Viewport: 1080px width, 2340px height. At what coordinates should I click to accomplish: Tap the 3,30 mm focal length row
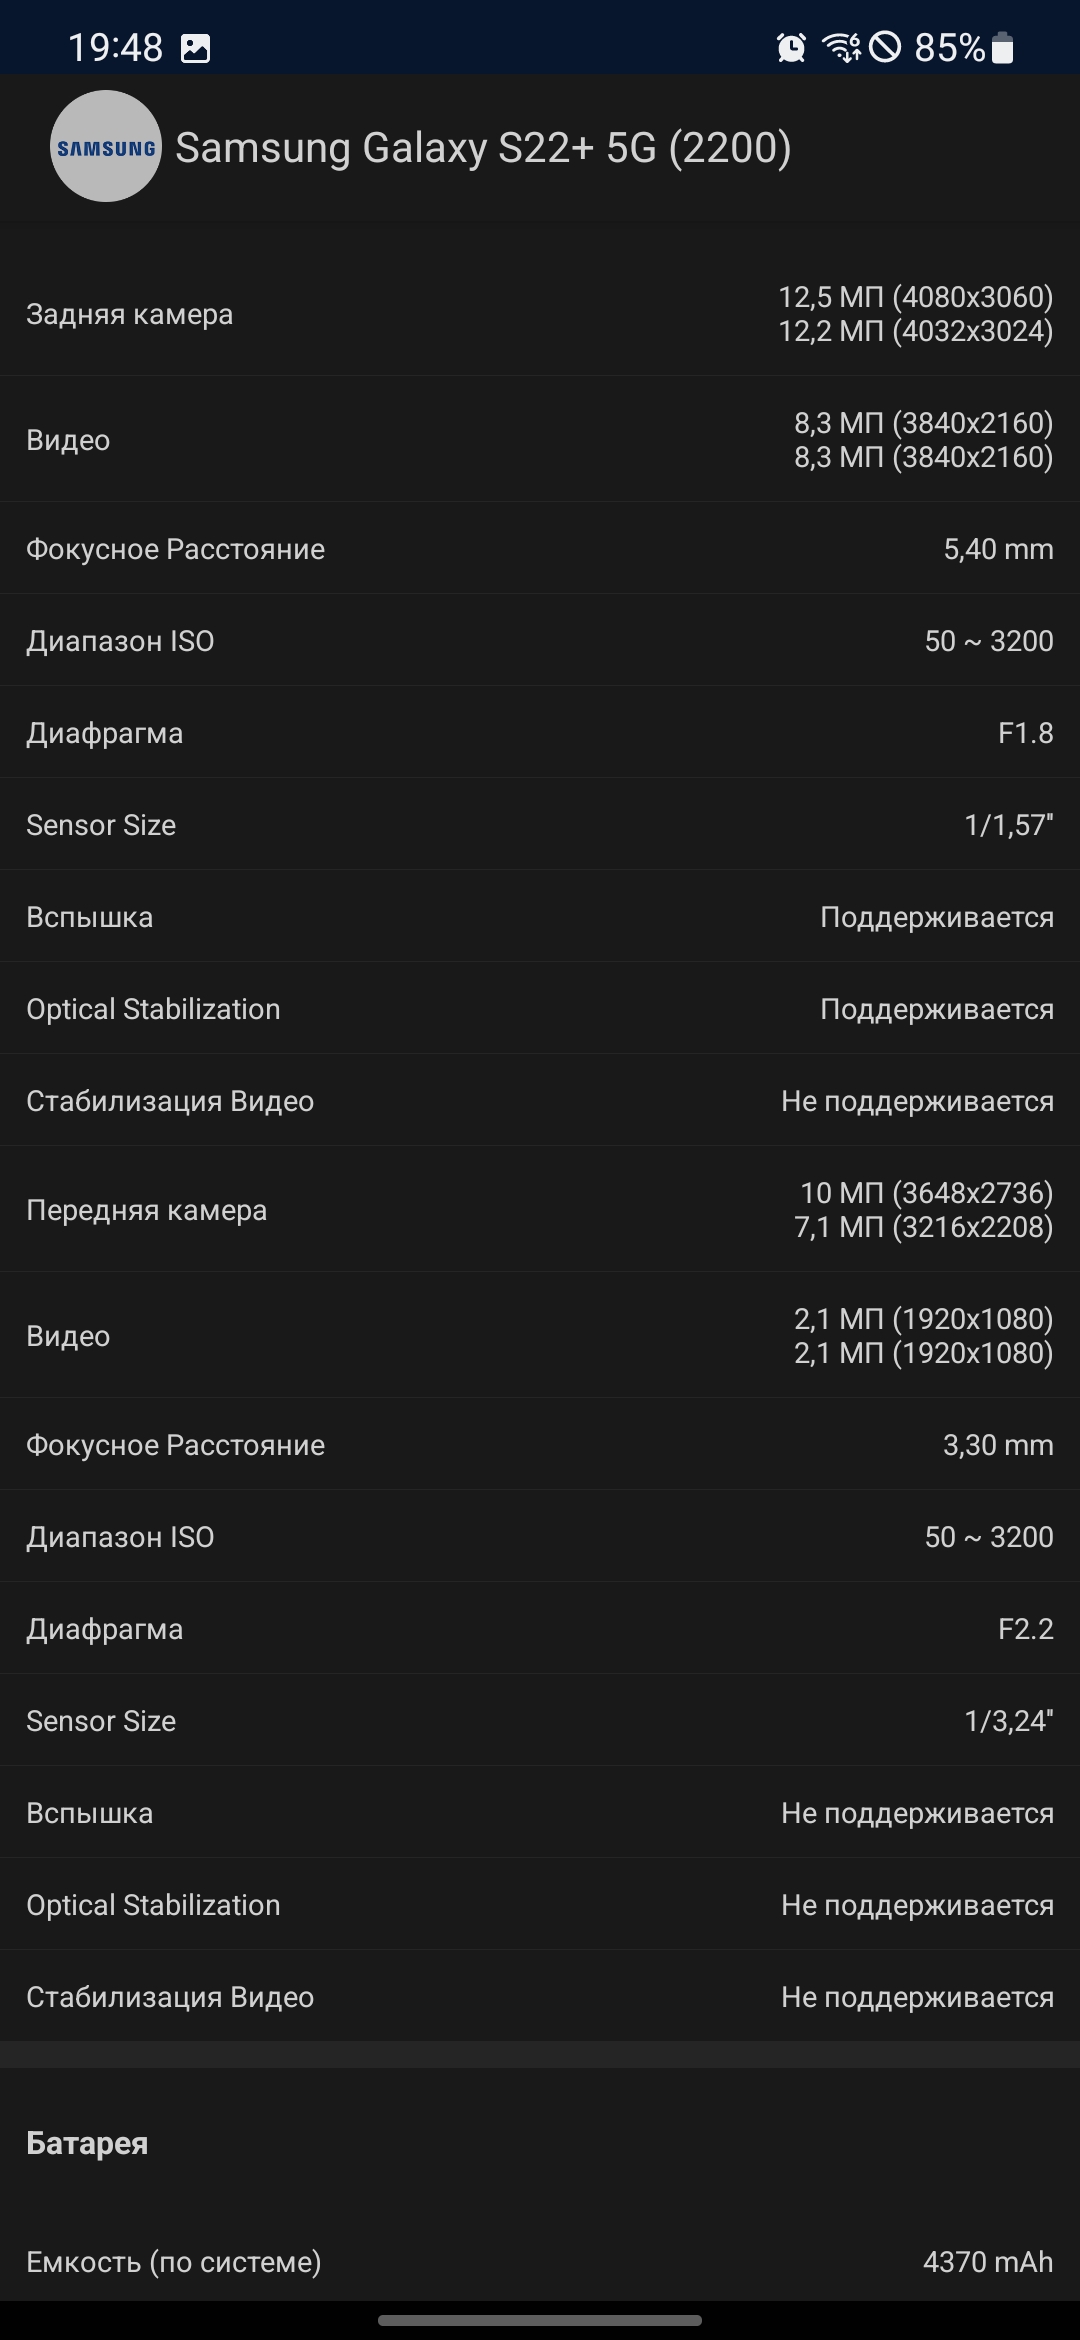click(x=540, y=1445)
